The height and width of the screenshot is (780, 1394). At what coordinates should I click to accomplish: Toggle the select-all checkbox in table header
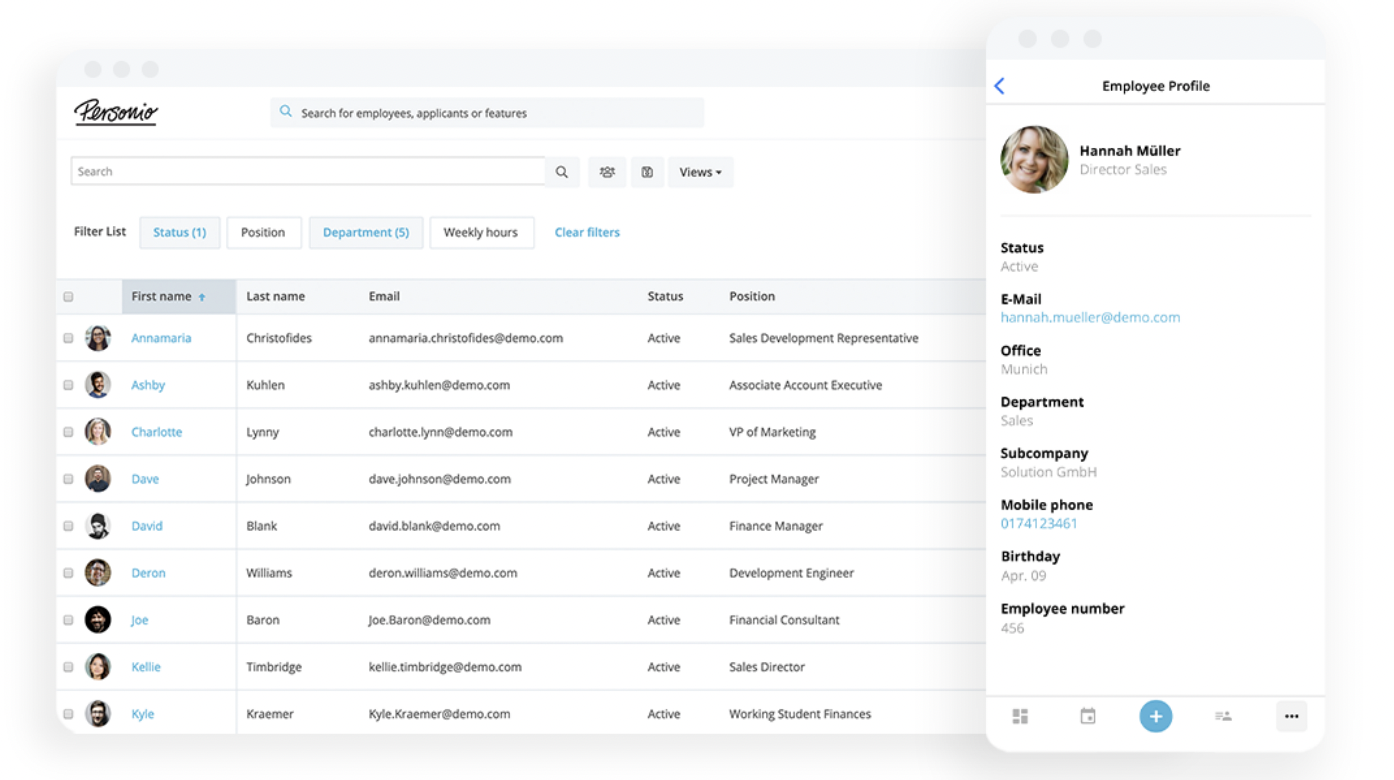[x=69, y=297]
